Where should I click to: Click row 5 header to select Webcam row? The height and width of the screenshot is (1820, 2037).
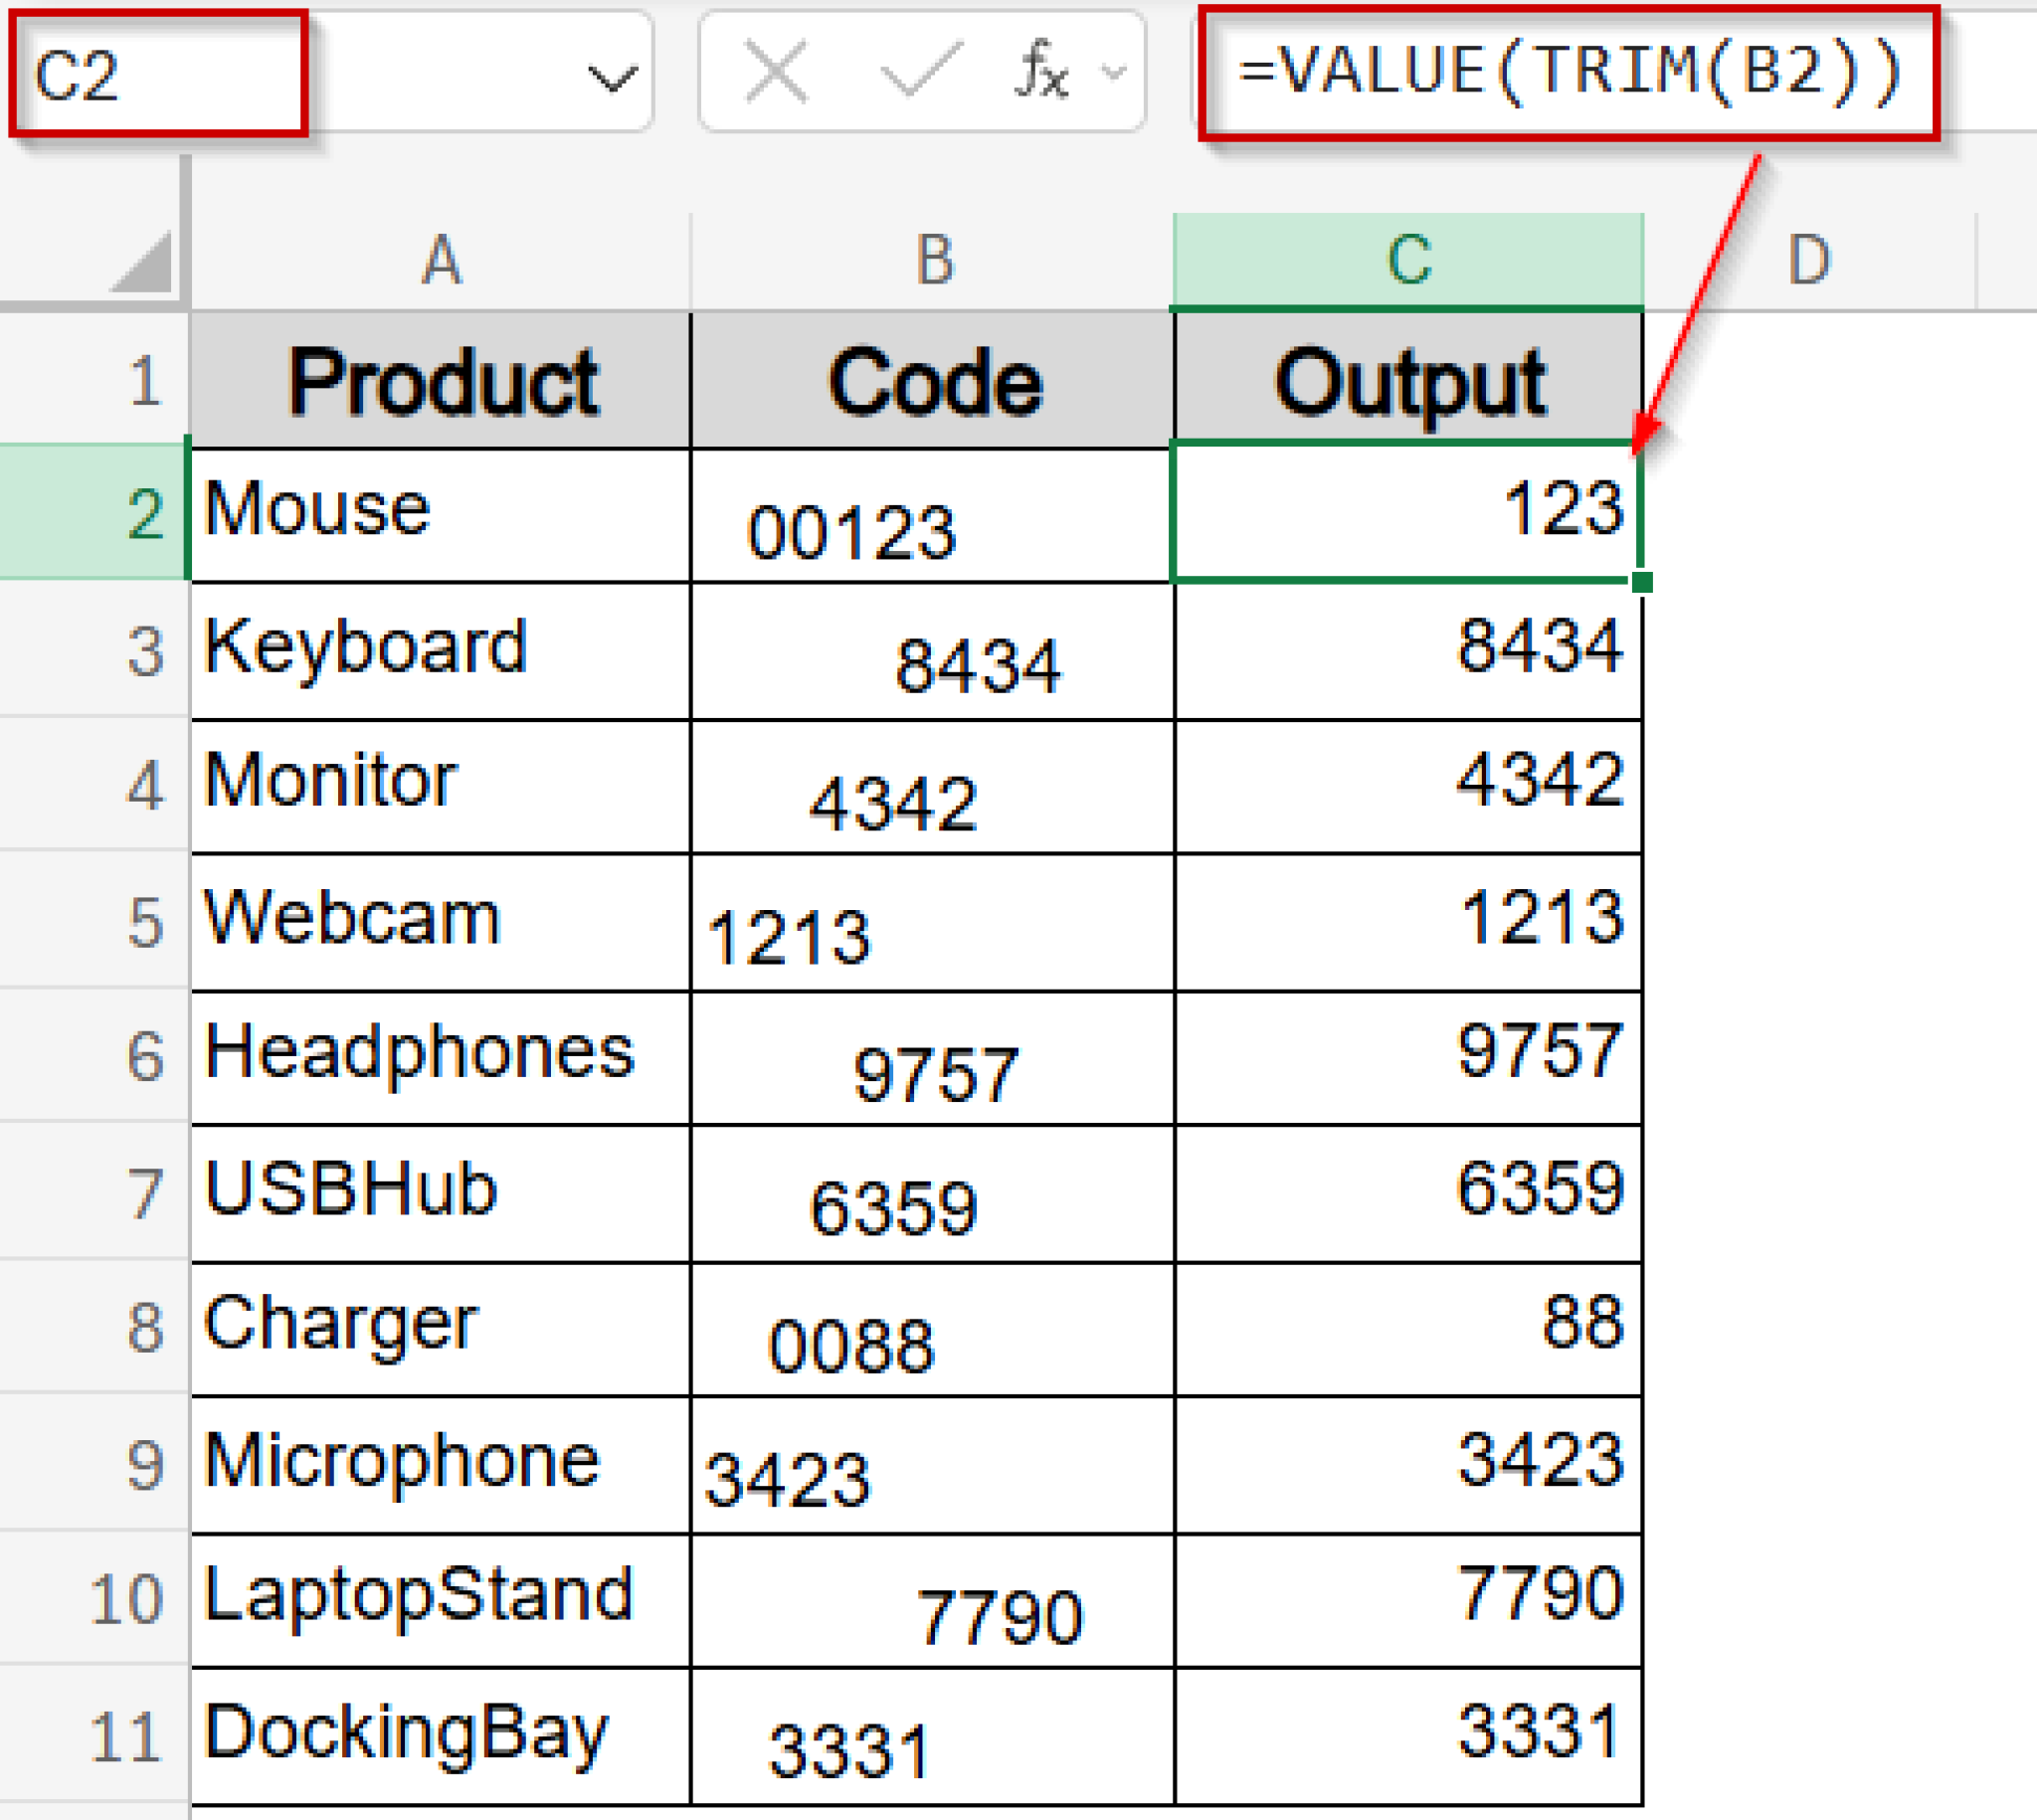point(145,920)
